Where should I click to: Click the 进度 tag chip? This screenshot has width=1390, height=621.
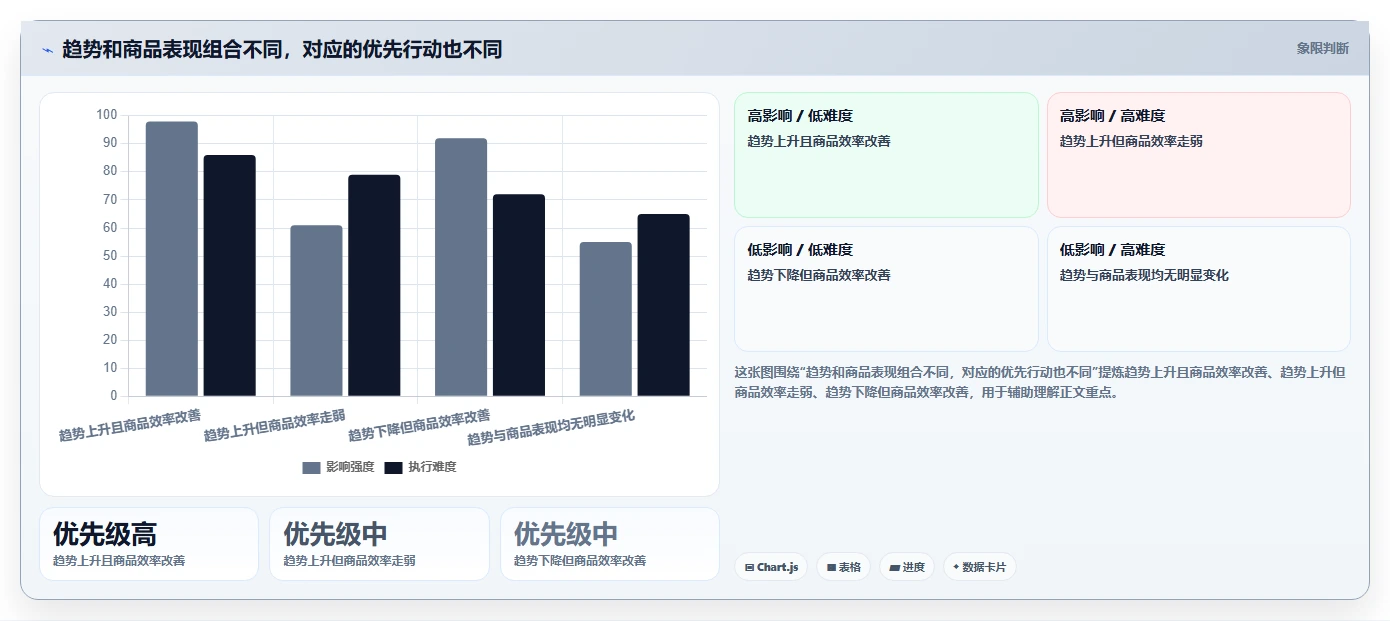(x=907, y=567)
